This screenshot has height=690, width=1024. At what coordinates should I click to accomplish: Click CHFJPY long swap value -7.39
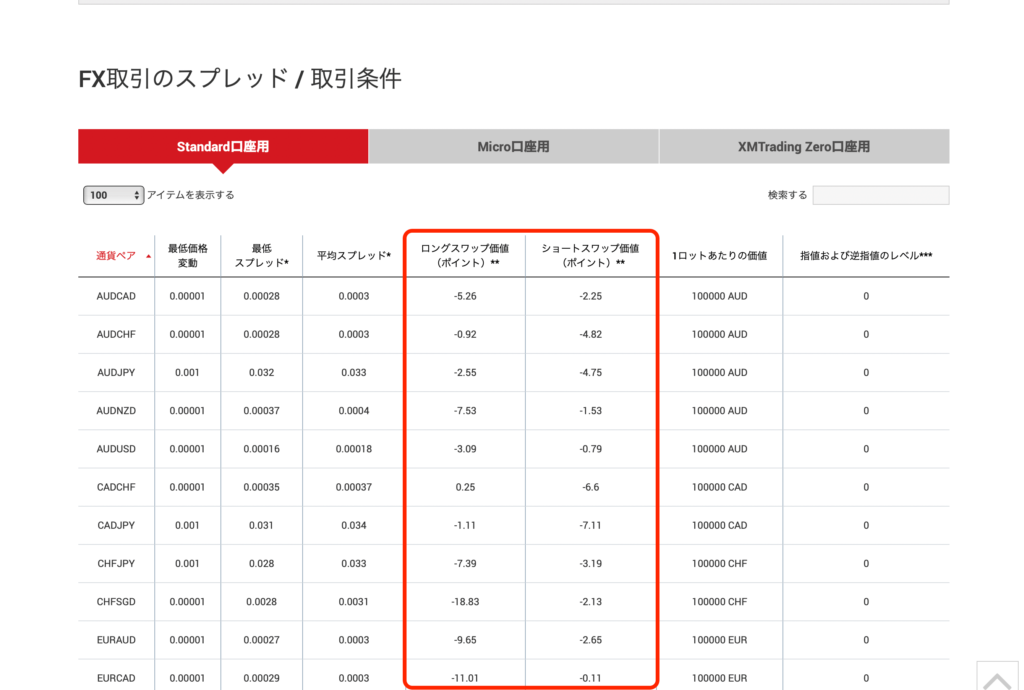click(x=465, y=563)
